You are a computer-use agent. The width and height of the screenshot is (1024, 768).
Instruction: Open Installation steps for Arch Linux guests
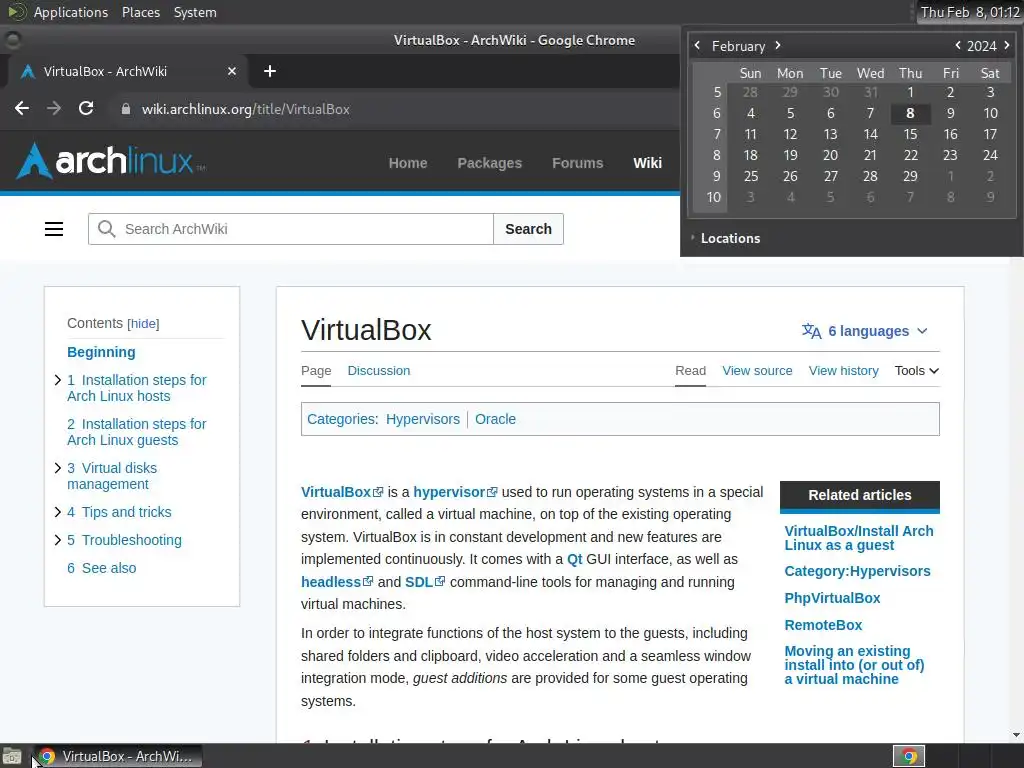tap(136, 432)
